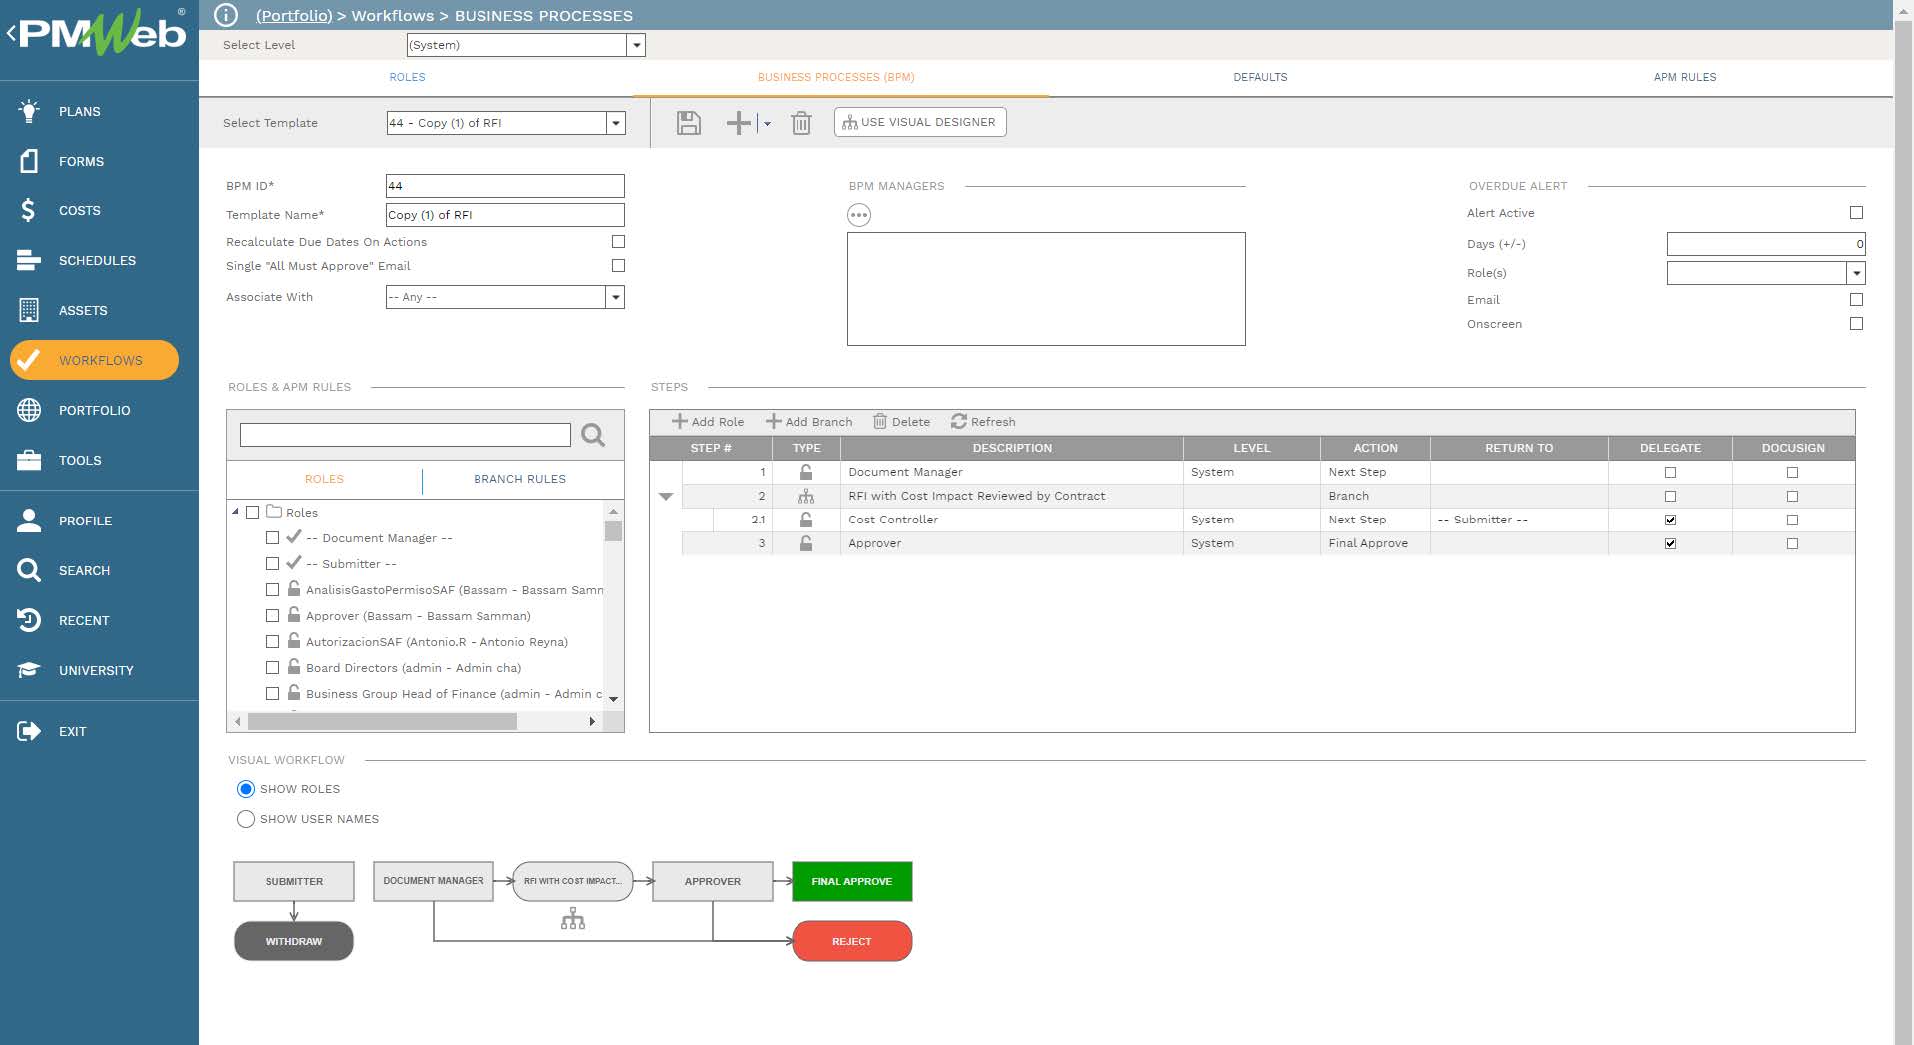Click Add Branch in the Steps toolbar
The image size is (1914, 1045).
tap(810, 421)
